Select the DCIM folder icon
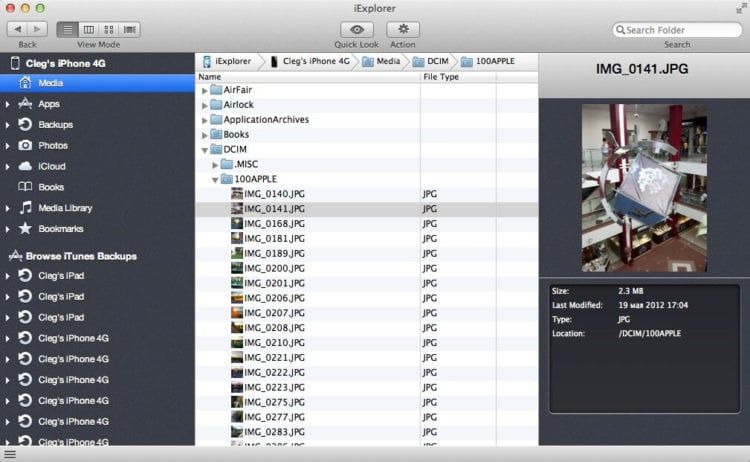The height and width of the screenshot is (462, 750). coord(216,149)
